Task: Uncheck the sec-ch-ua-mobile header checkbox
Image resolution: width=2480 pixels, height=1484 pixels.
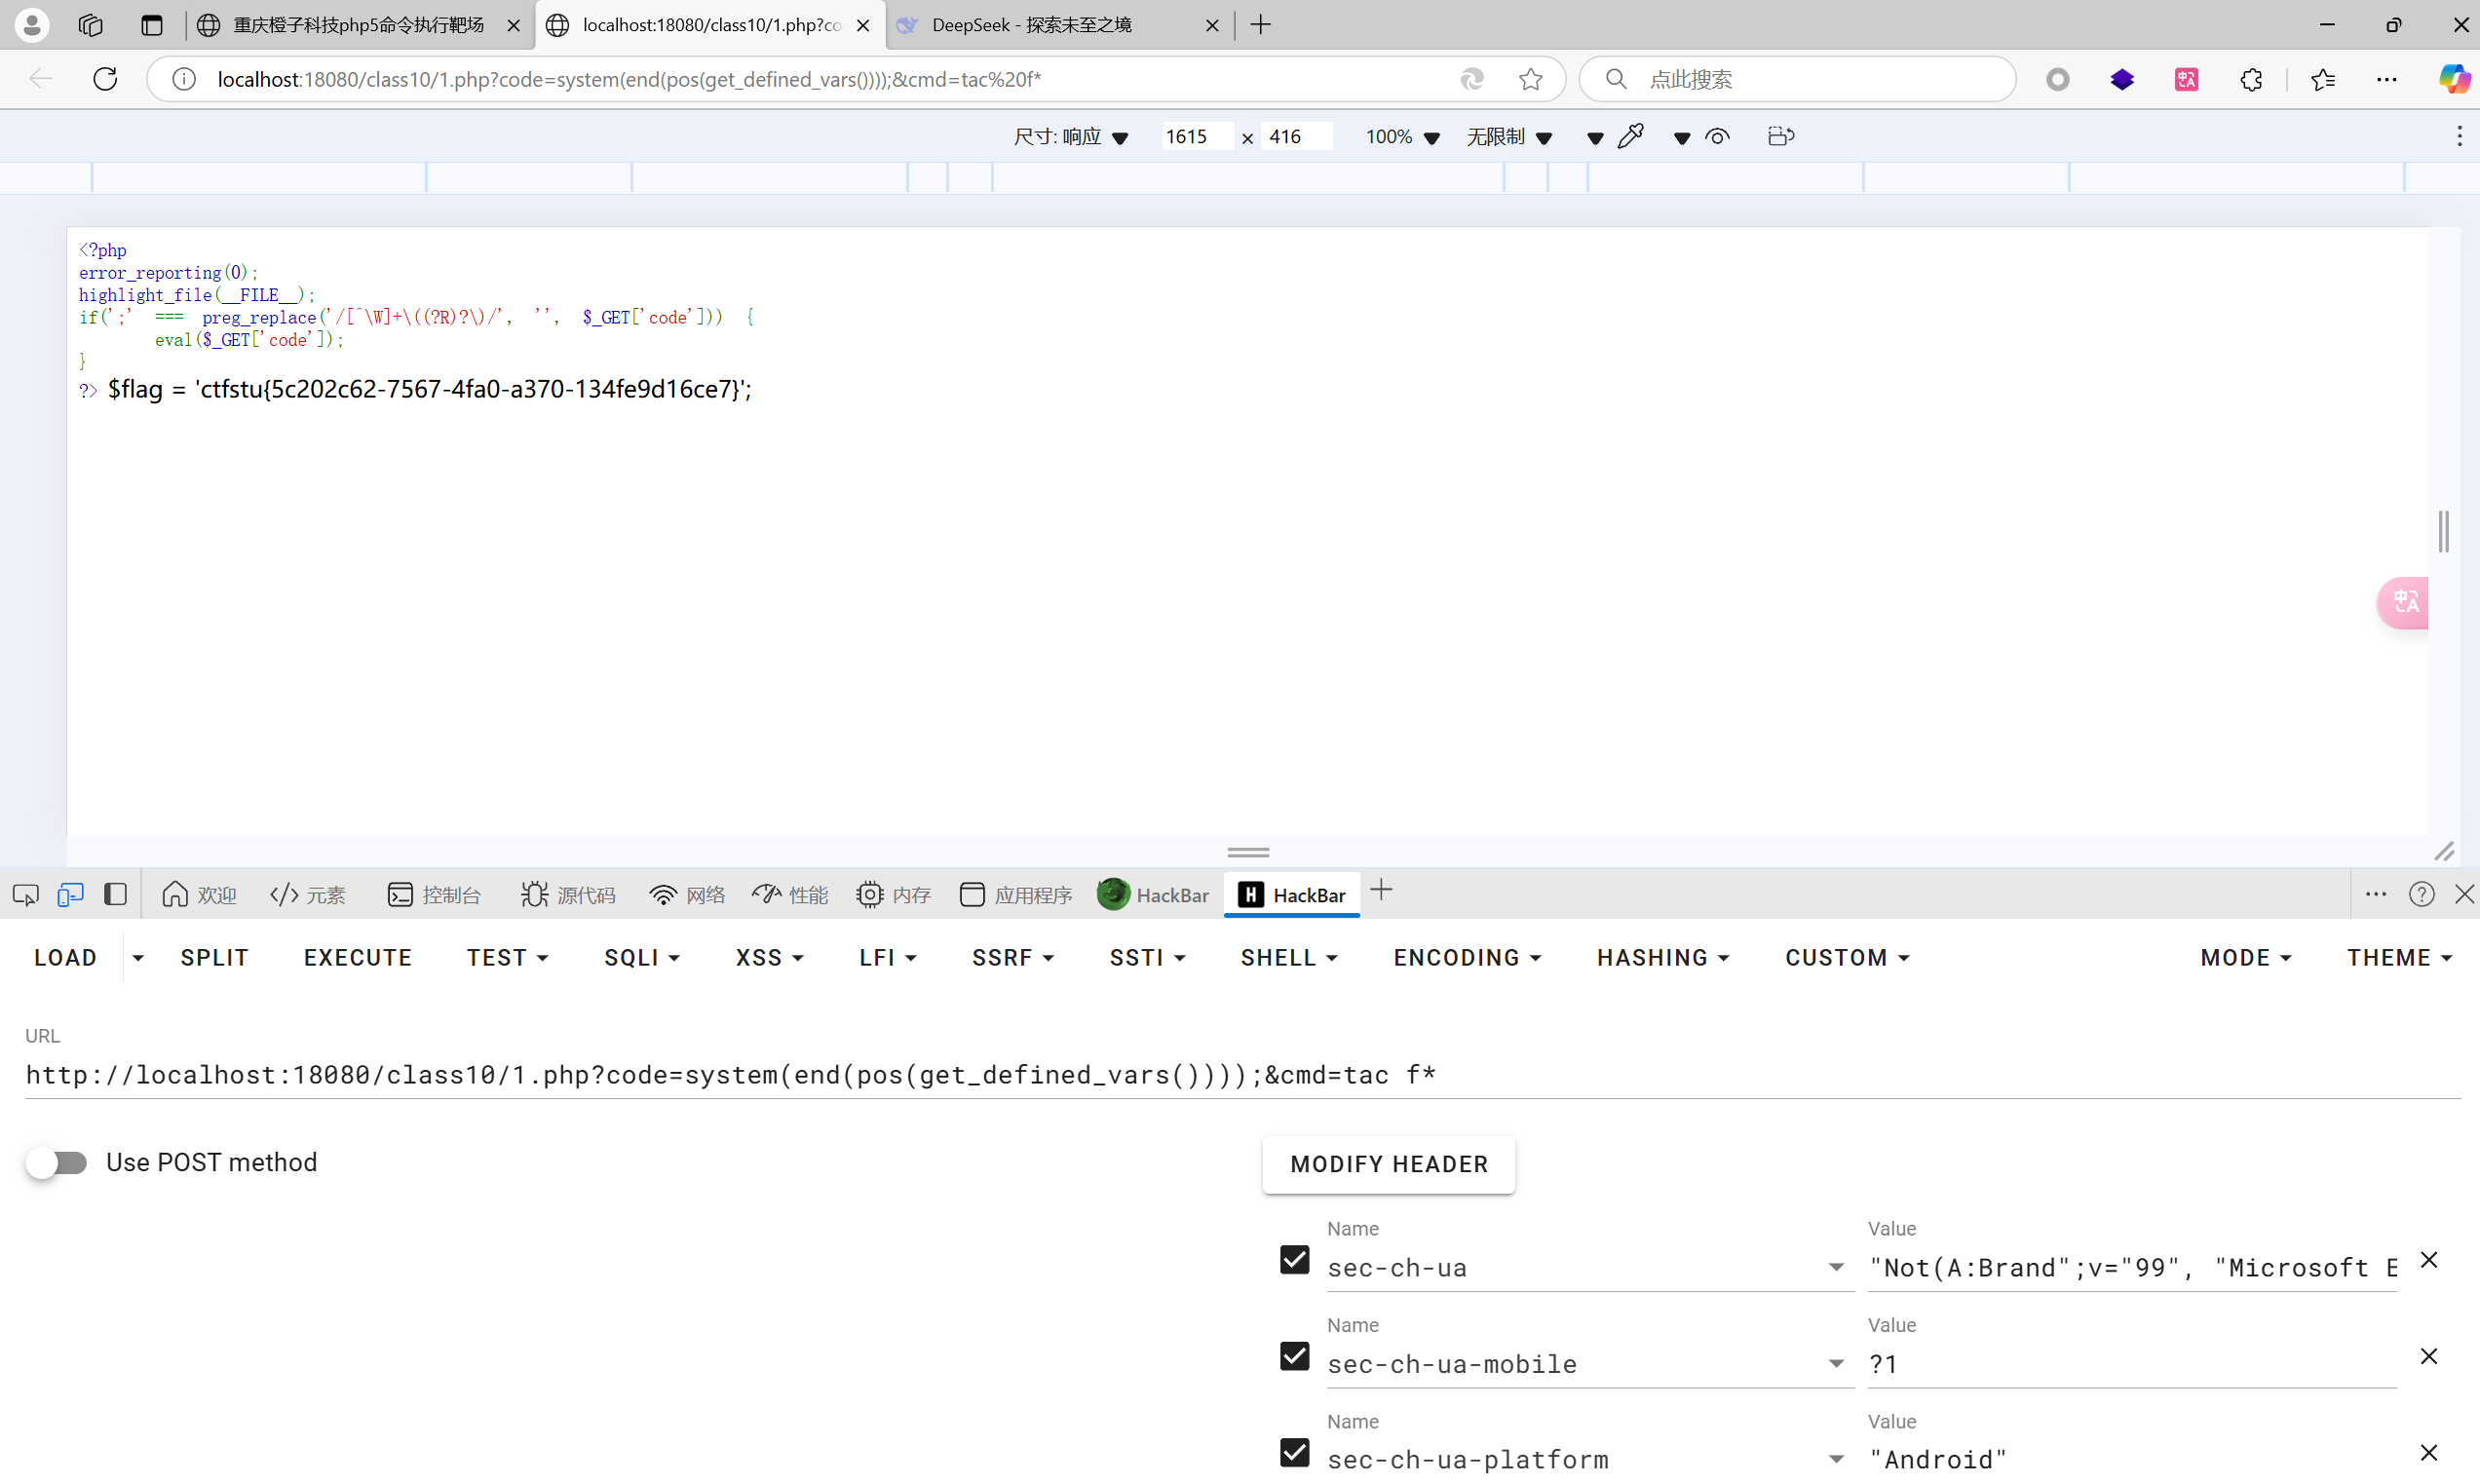Action: [1294, 1356]
